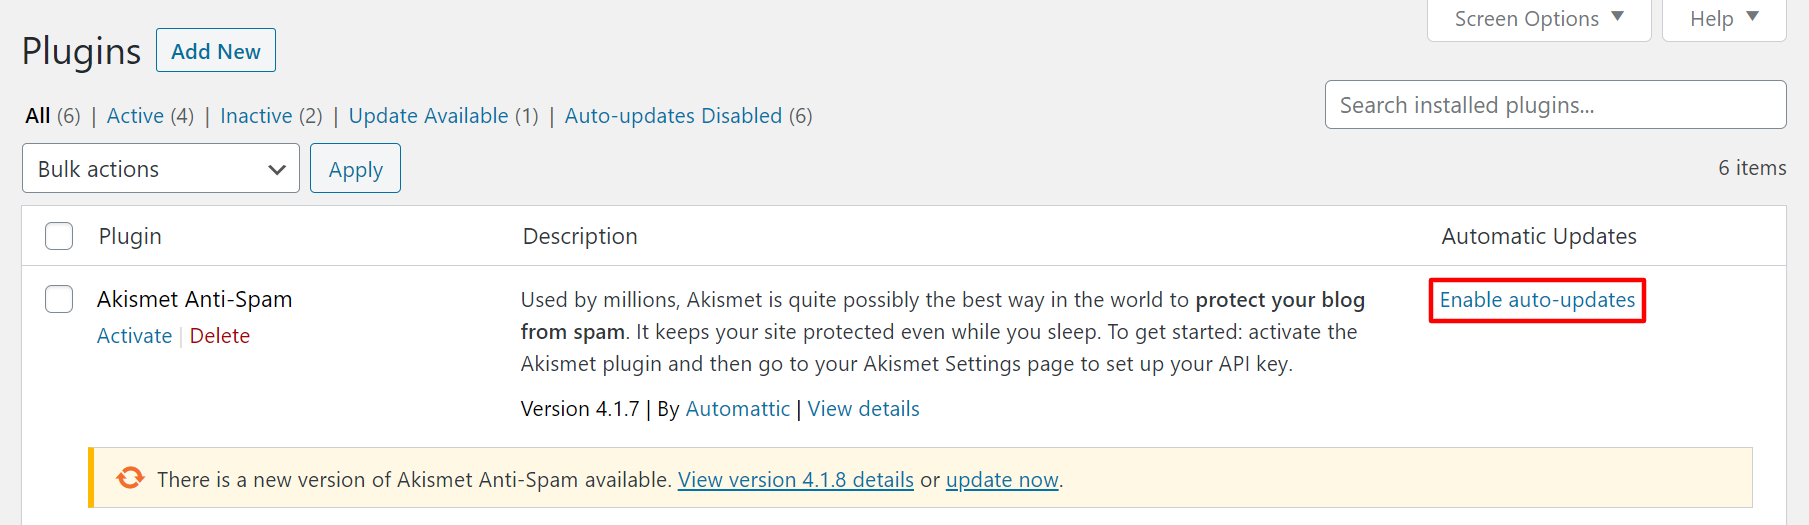
Task: Enable auto-updates for Akismet
Action: (x=1537, y=300)
